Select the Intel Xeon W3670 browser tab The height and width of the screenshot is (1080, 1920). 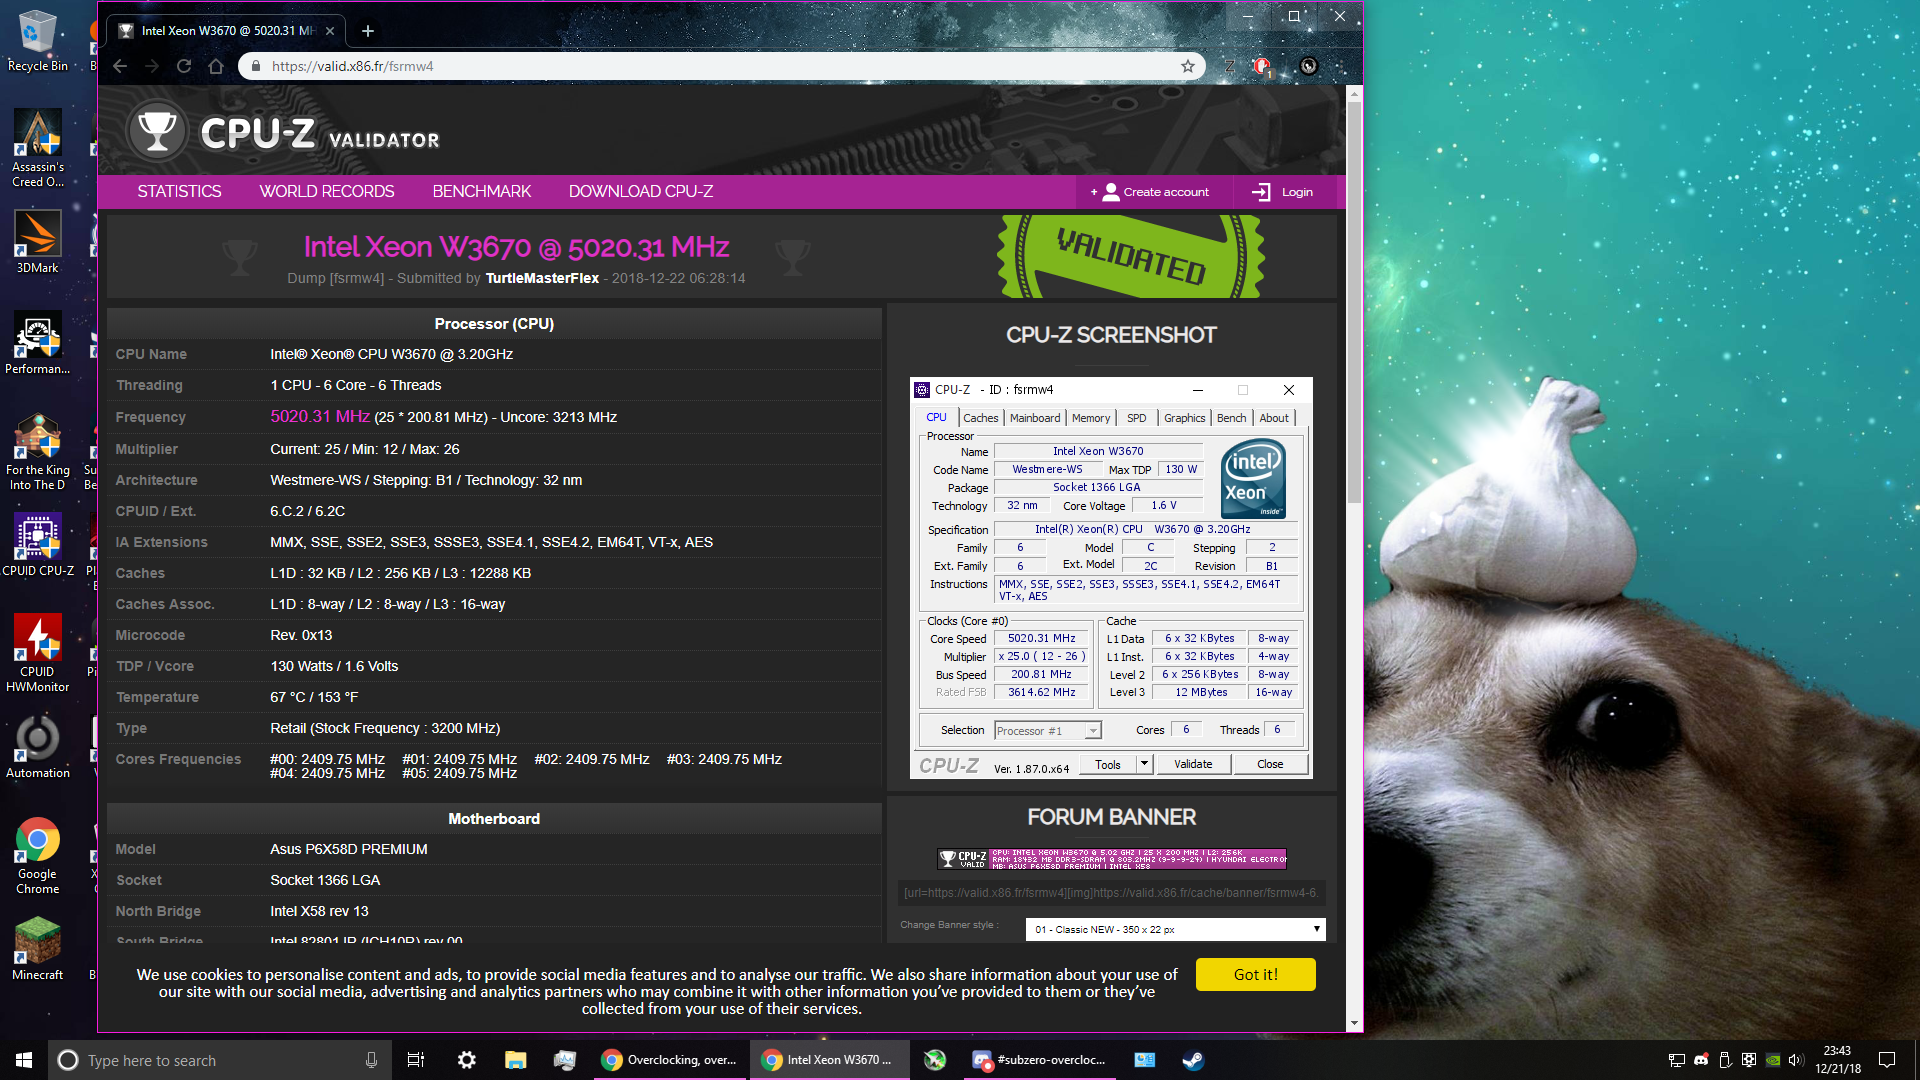225,31
